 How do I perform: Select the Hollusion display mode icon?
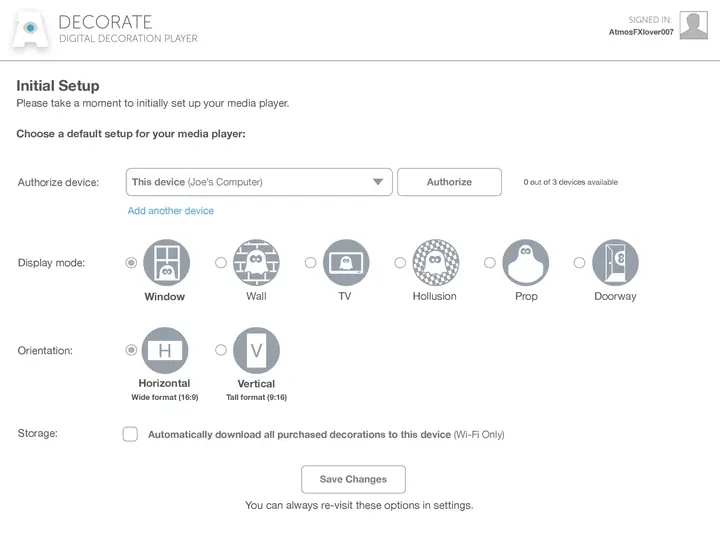click(x=436, y=263)
